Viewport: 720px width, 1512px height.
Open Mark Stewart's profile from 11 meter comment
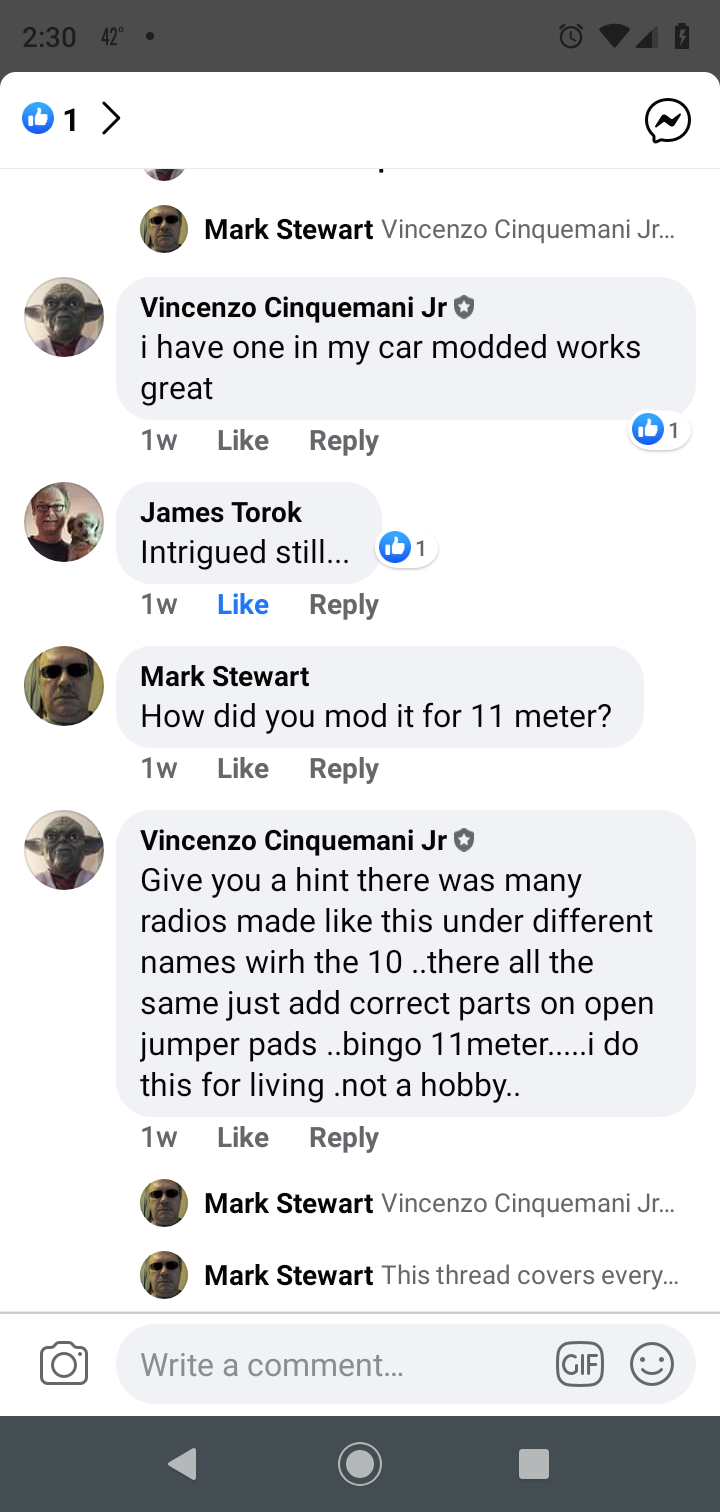point(225,676)
